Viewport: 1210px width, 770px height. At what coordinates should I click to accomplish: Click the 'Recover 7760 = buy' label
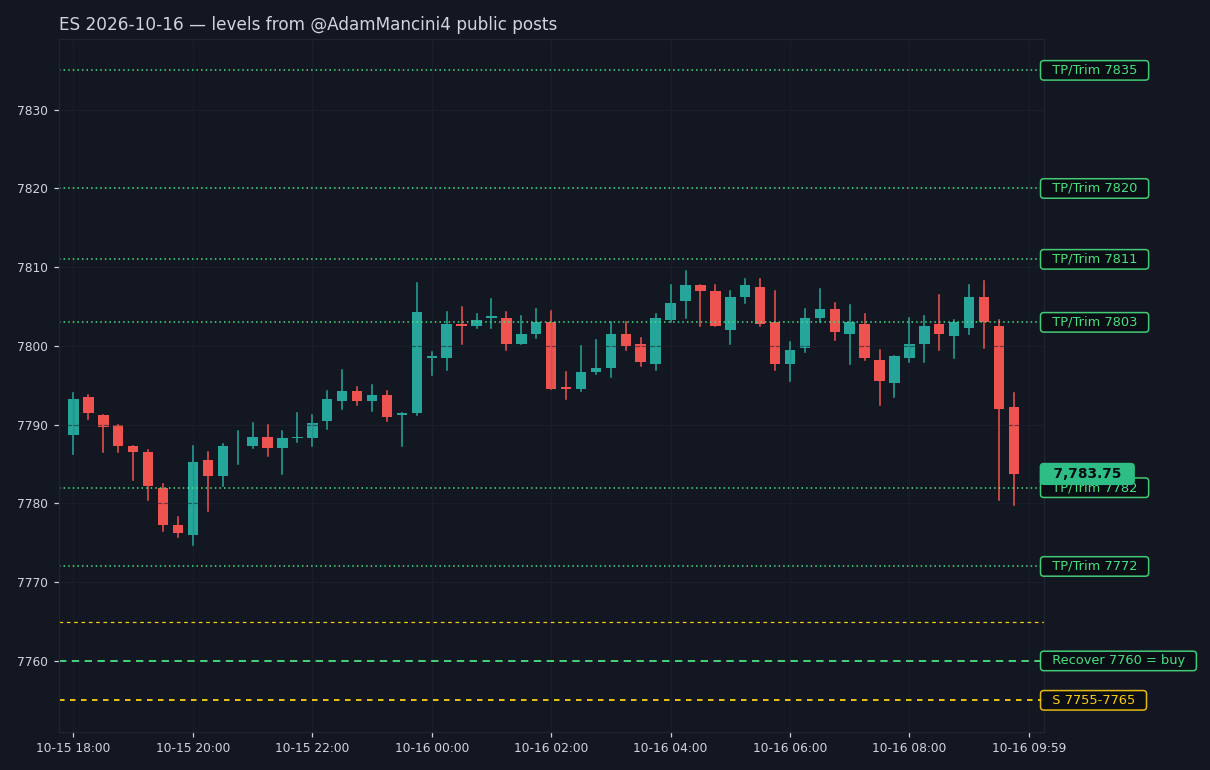(x=1118, y=660)
